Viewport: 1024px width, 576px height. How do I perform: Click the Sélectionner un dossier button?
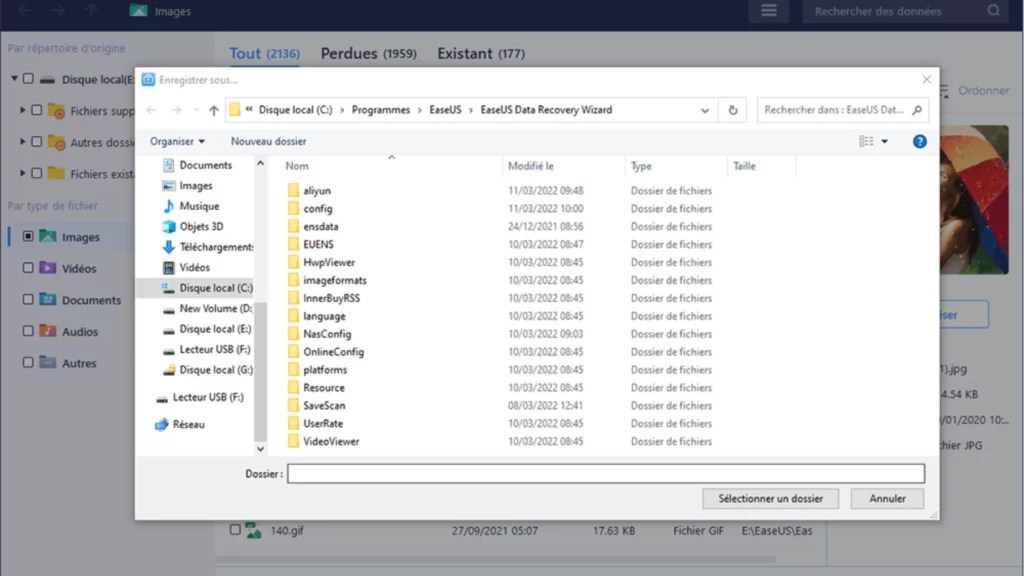coord(770,498)
